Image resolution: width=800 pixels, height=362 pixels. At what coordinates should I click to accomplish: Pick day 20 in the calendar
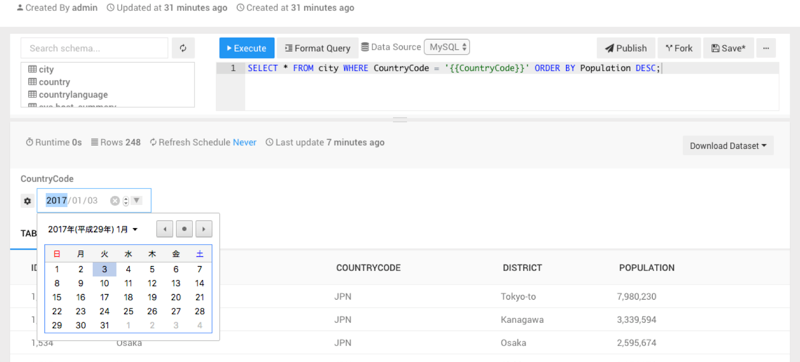coord(176,297)
